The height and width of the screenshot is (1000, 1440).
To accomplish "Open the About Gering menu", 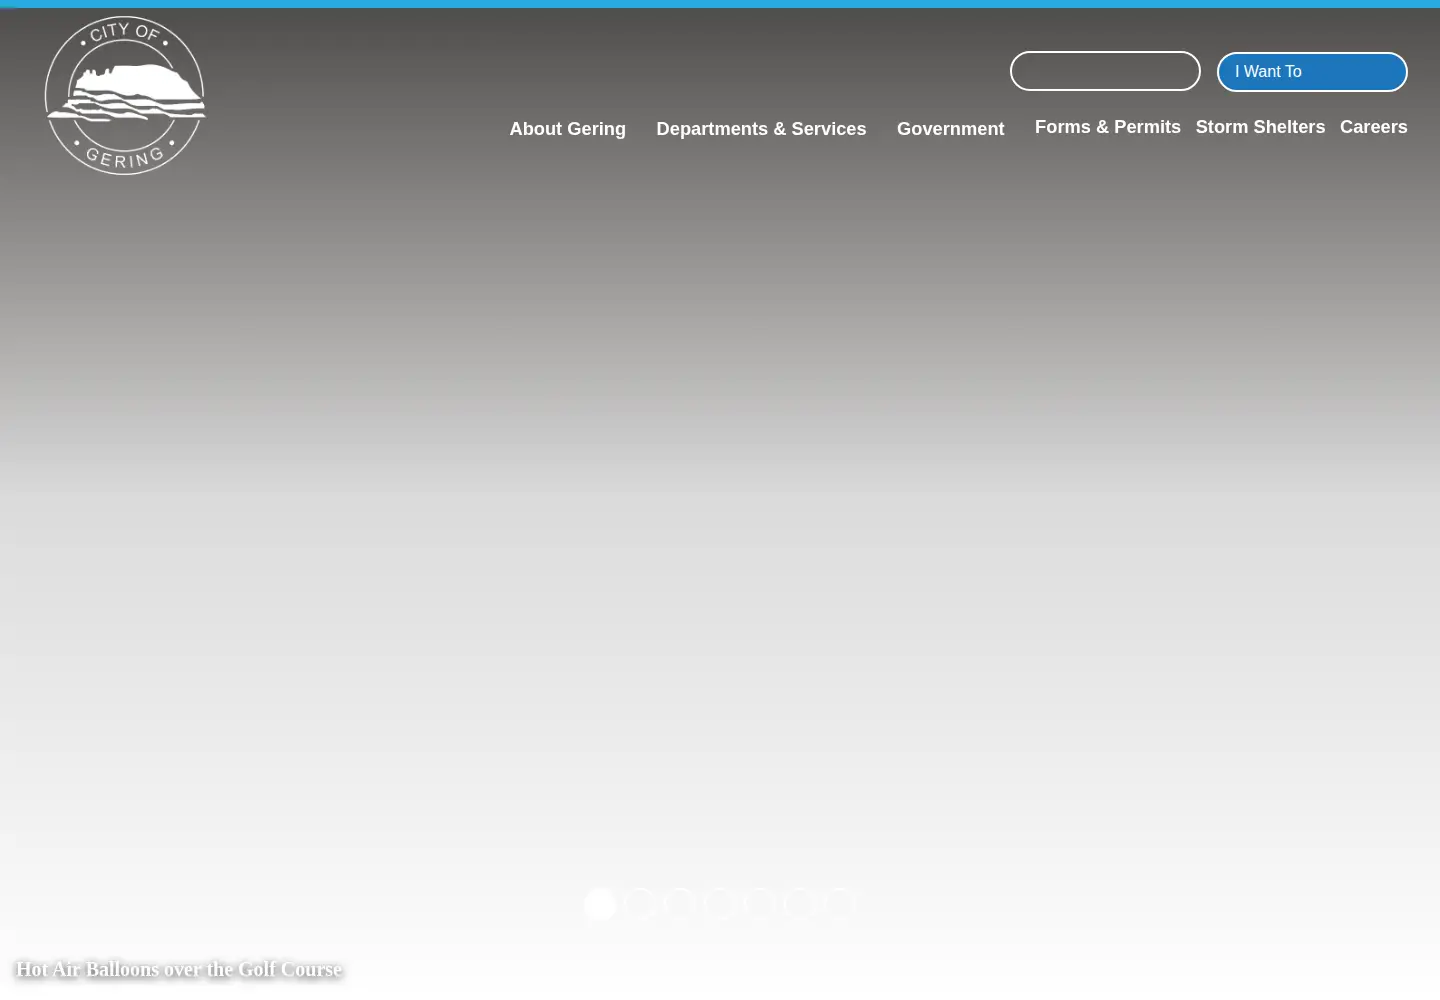I will pos(567,129).
